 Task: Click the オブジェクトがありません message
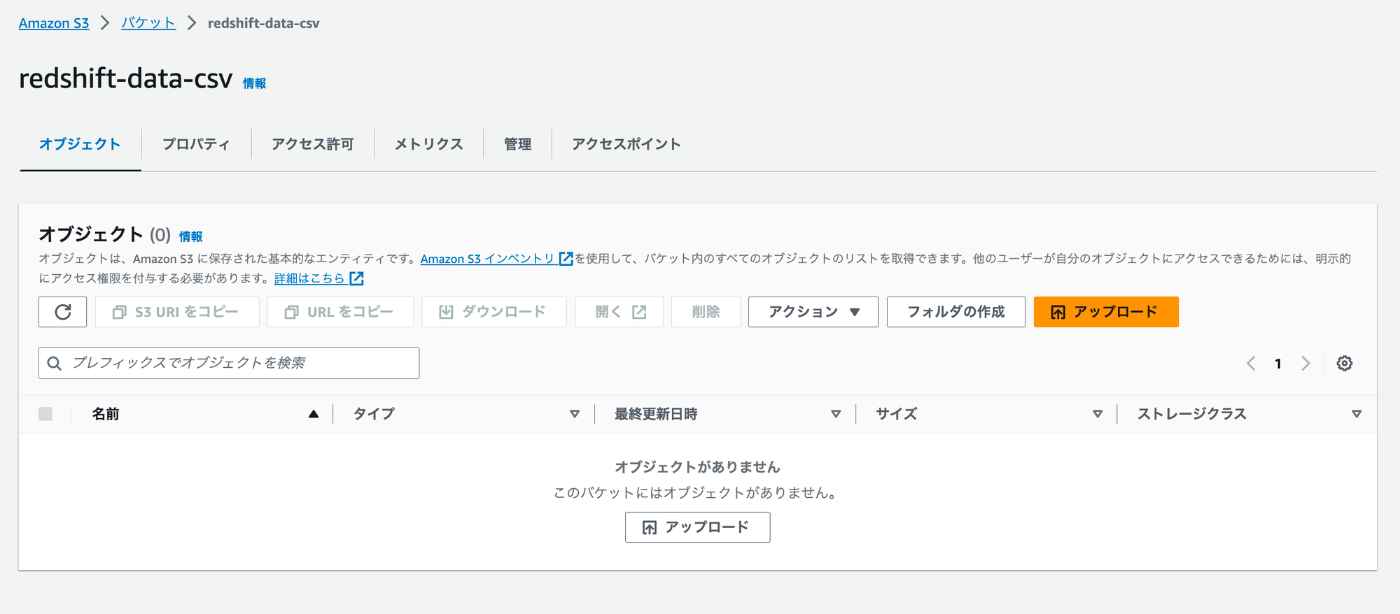(x=697, y=467)
